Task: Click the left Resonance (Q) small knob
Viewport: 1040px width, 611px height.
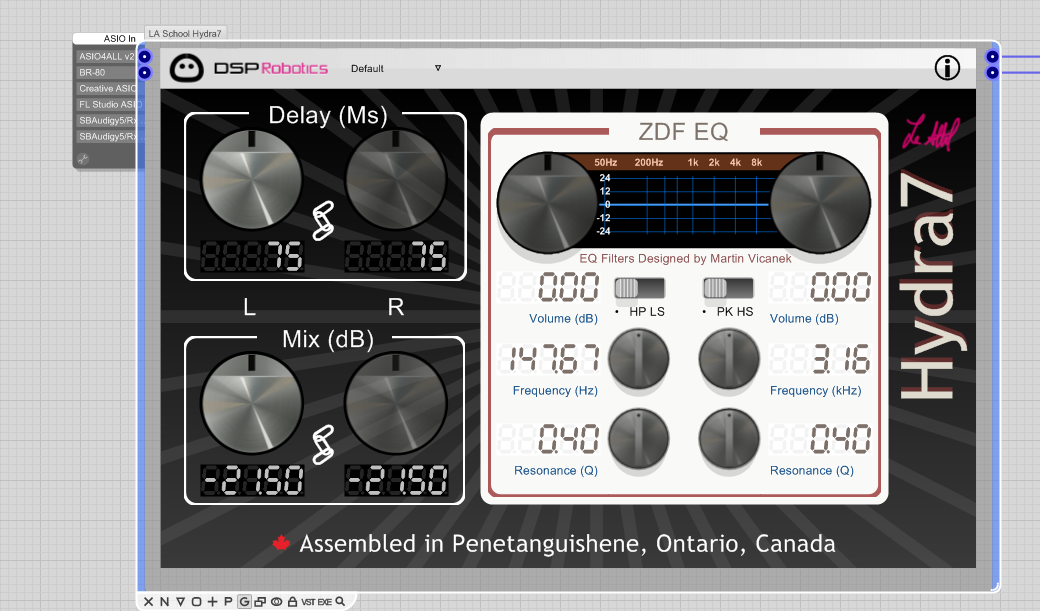Action: [639, 439]
